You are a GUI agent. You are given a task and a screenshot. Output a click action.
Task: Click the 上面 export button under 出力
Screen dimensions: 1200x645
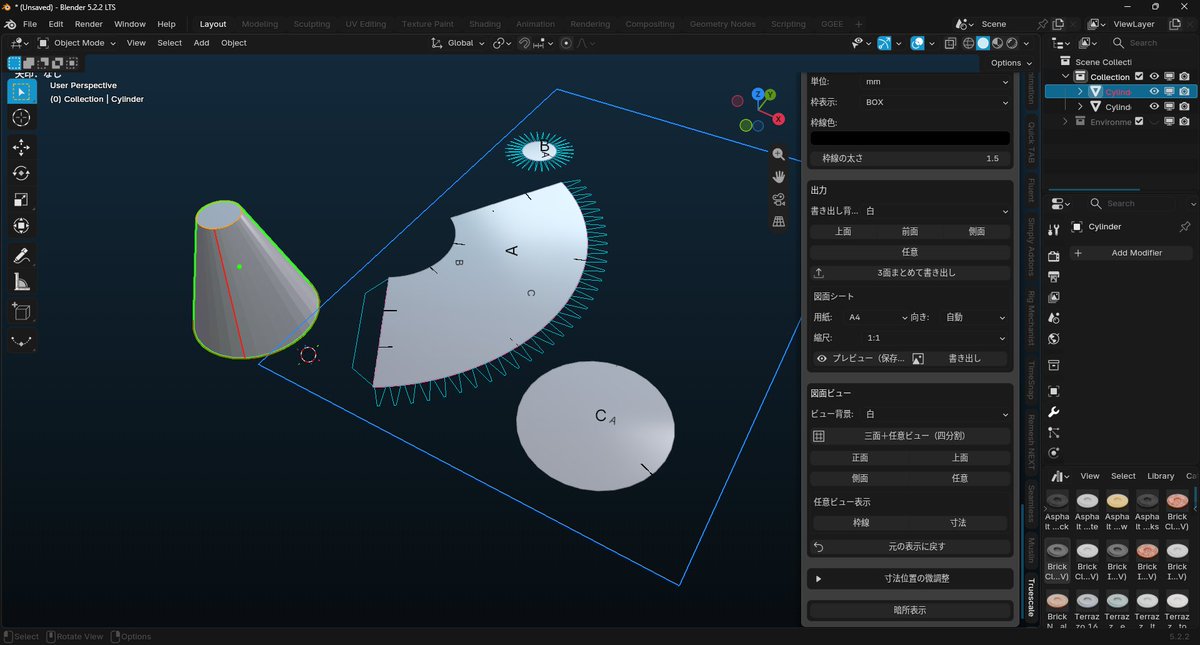coord(843,231)
